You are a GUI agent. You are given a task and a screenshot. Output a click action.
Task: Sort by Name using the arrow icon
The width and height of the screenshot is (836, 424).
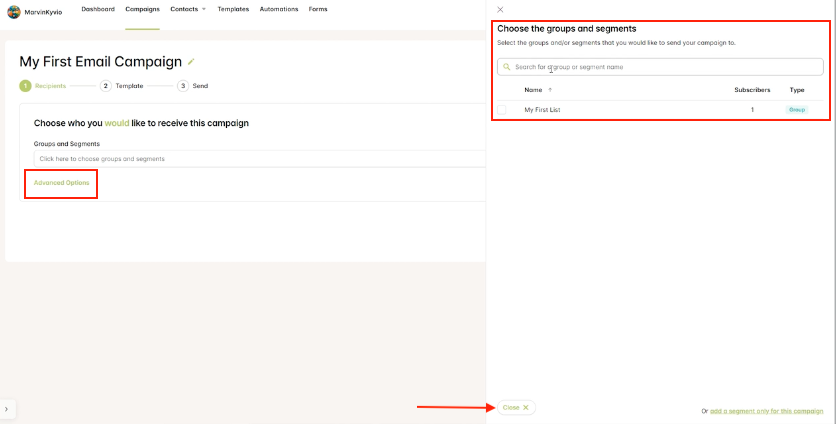point(550,90)
